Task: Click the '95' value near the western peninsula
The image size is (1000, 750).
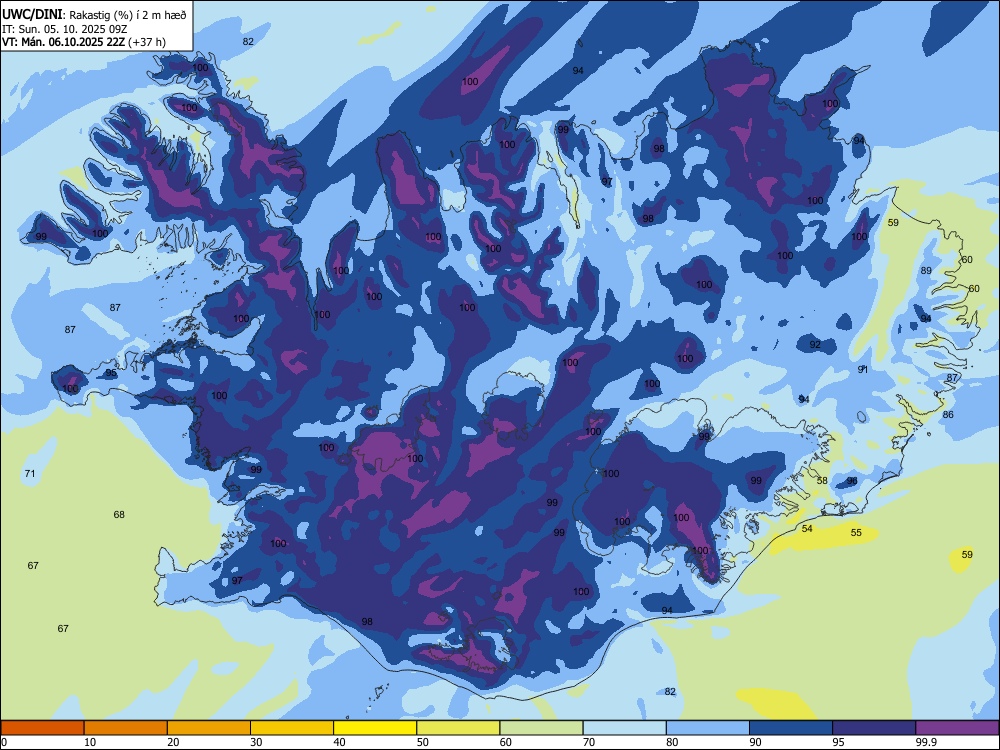Action: (111, 373)
